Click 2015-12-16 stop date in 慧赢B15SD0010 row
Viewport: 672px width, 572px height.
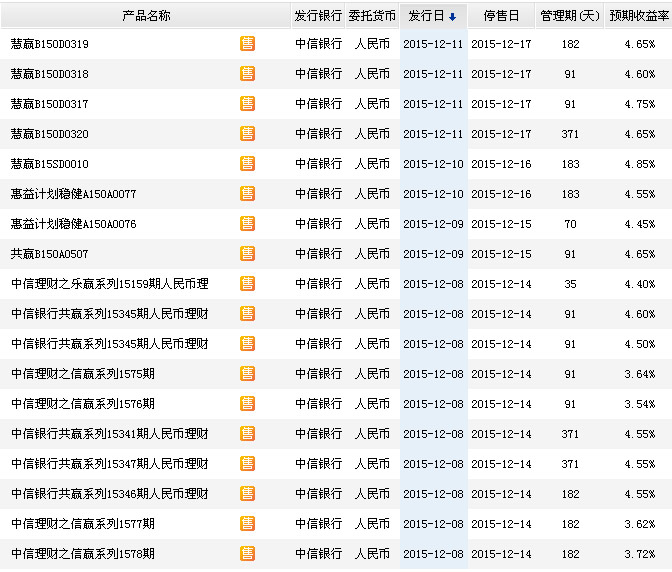(x=501, y=164)
